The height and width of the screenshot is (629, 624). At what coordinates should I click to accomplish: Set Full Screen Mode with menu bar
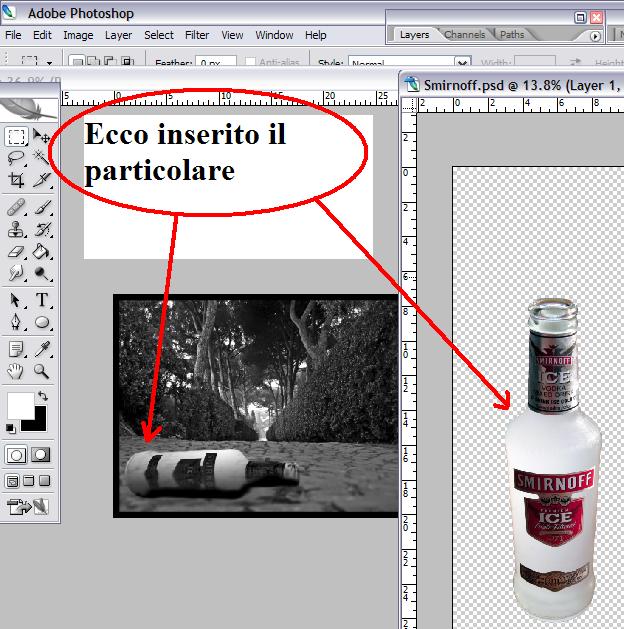[x=28, y=481]
